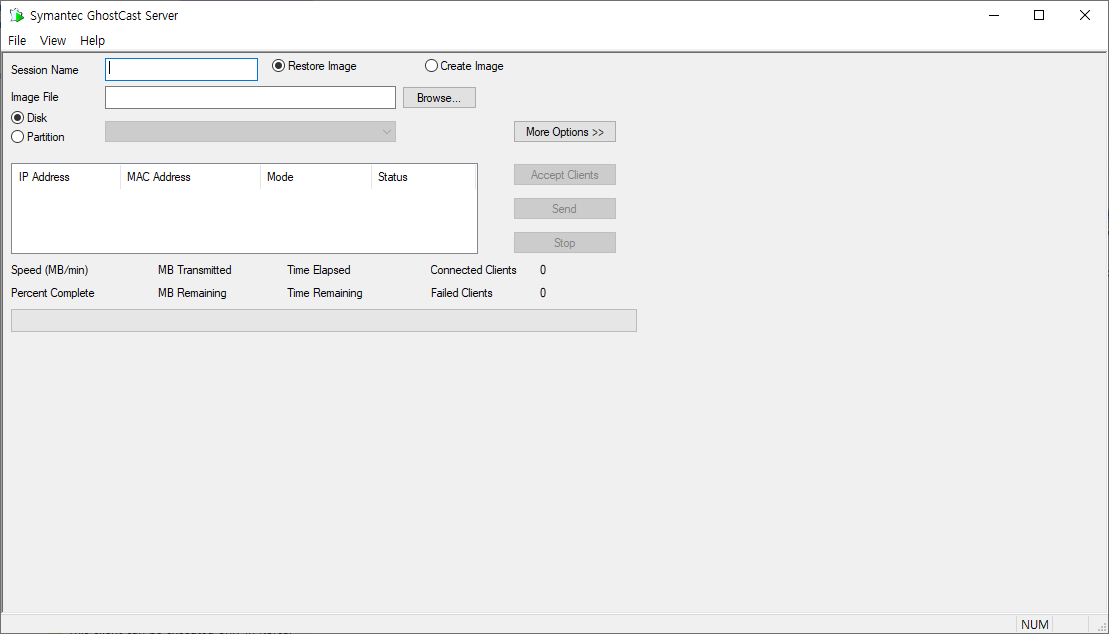Click the Speed (MB/min) label
The height and width of the screenshot is (634, 1109).
(x=50, y=270)
